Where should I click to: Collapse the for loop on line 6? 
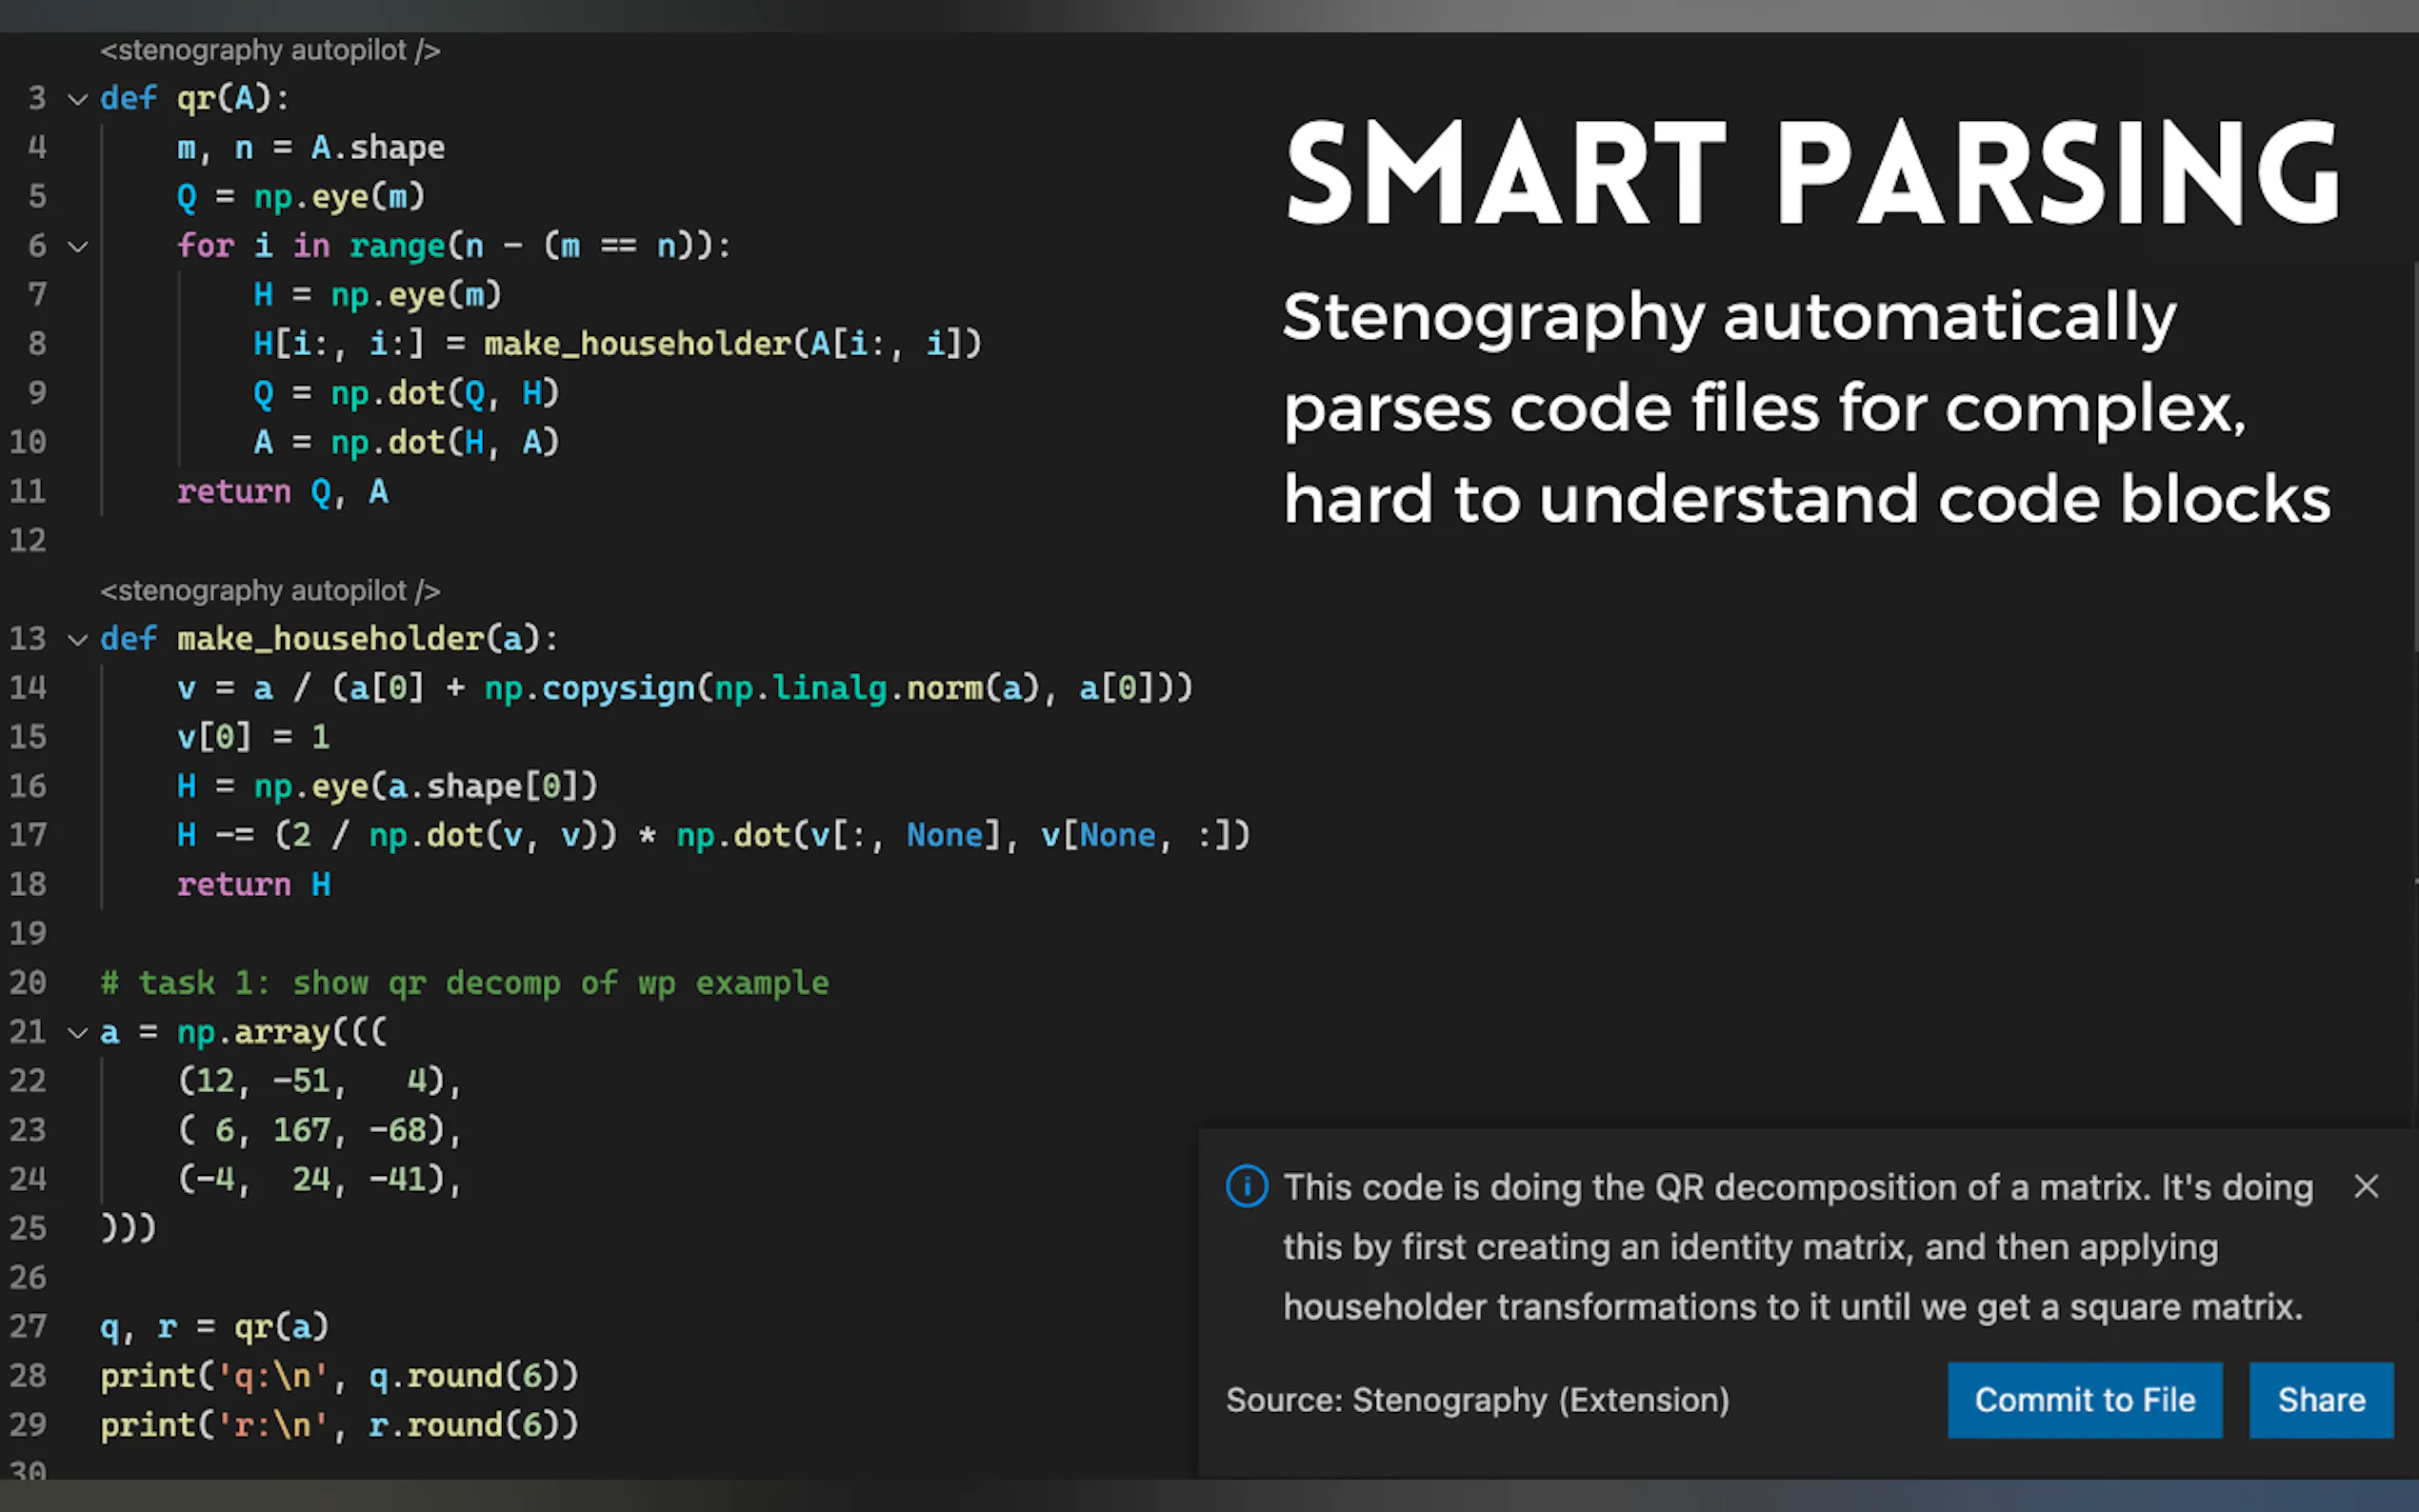(x=77, y=246)
